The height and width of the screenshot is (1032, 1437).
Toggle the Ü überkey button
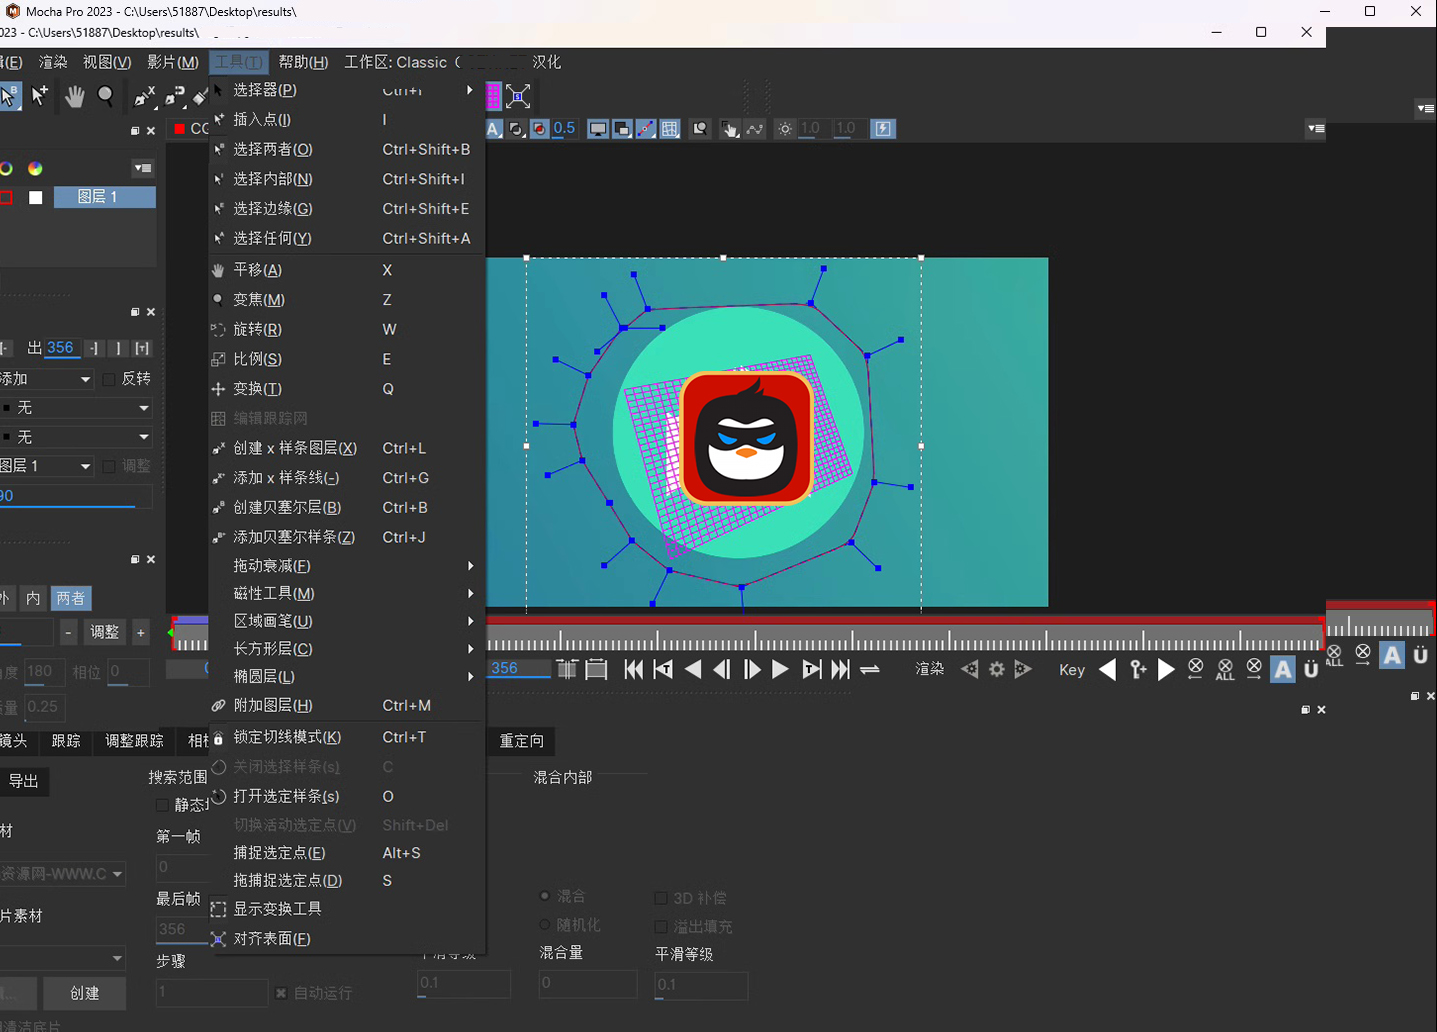(x=1311, y=670)
